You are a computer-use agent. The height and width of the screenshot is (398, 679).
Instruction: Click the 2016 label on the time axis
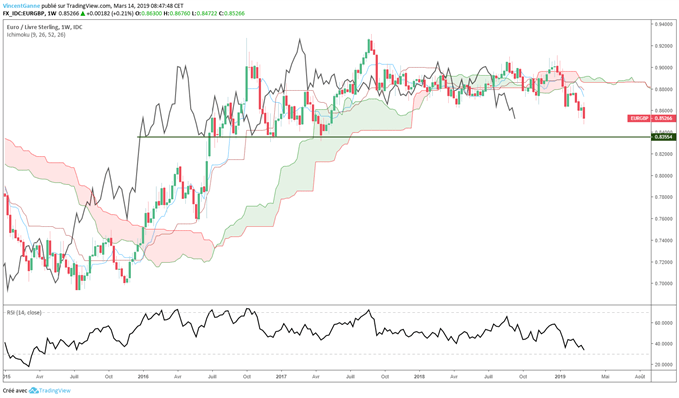coord(143,377)
